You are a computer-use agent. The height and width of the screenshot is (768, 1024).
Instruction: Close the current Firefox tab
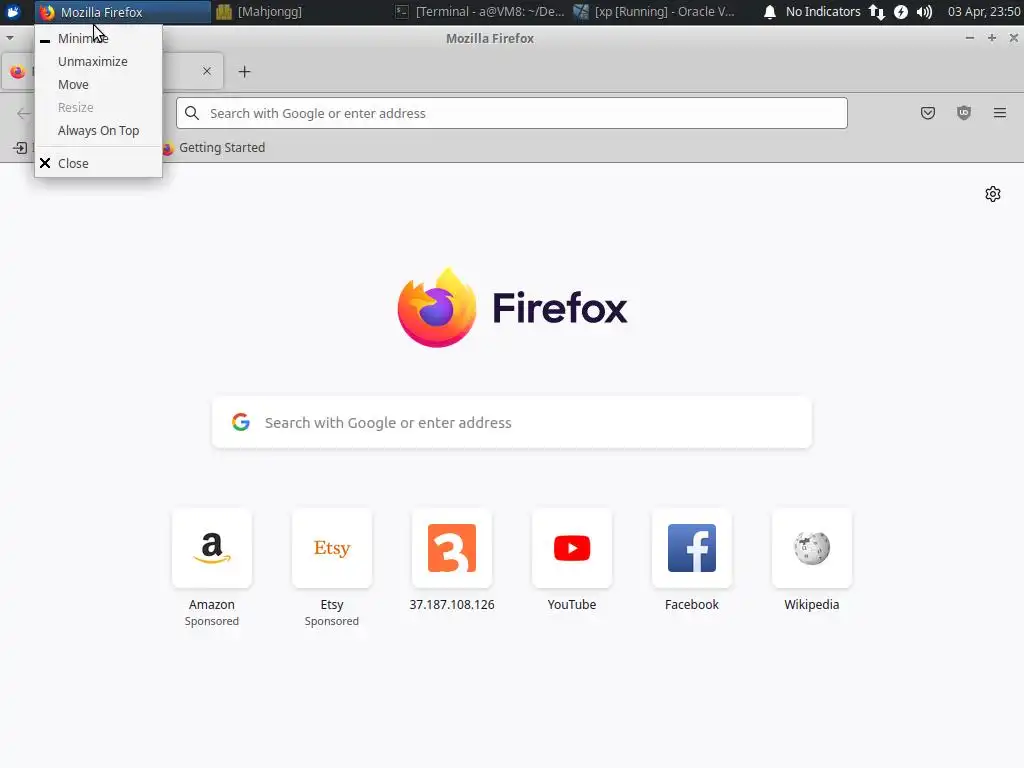207,71
